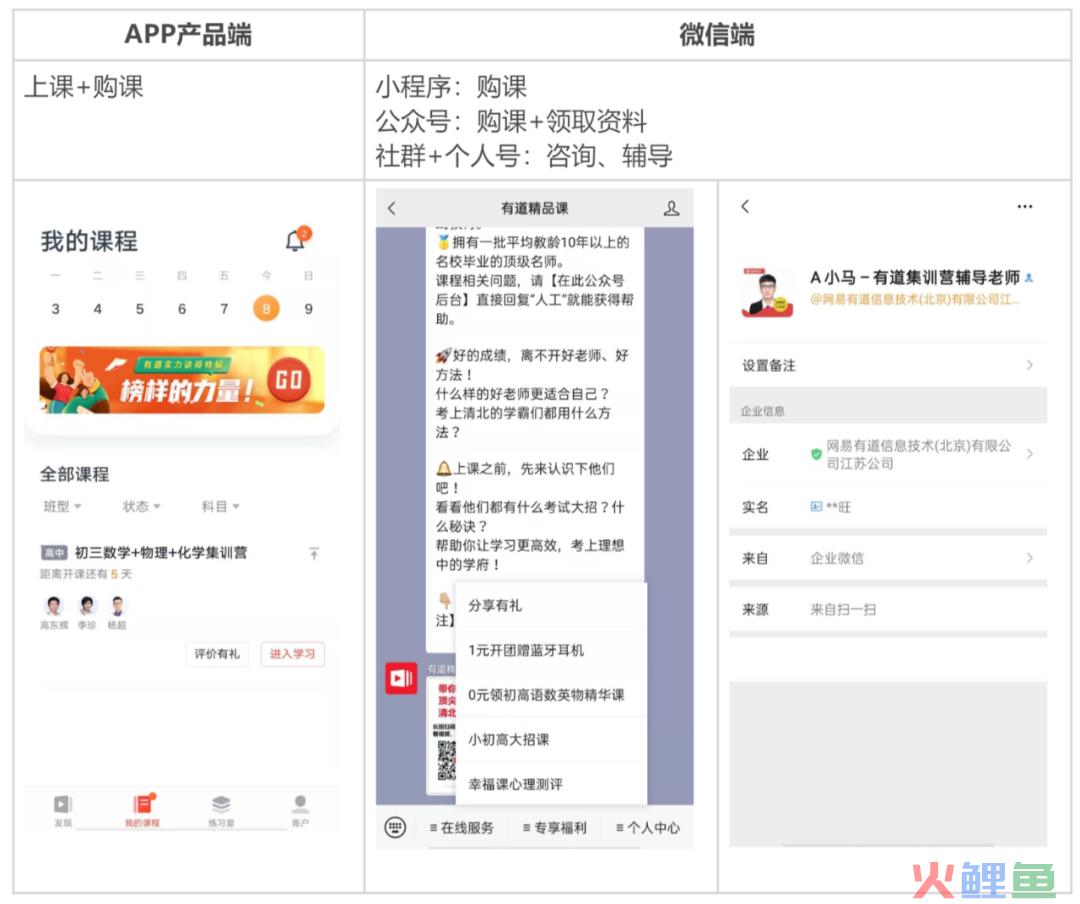Tap the 评价有礼 button
This screenshot has height=904, width=1080.
(217, 654)
